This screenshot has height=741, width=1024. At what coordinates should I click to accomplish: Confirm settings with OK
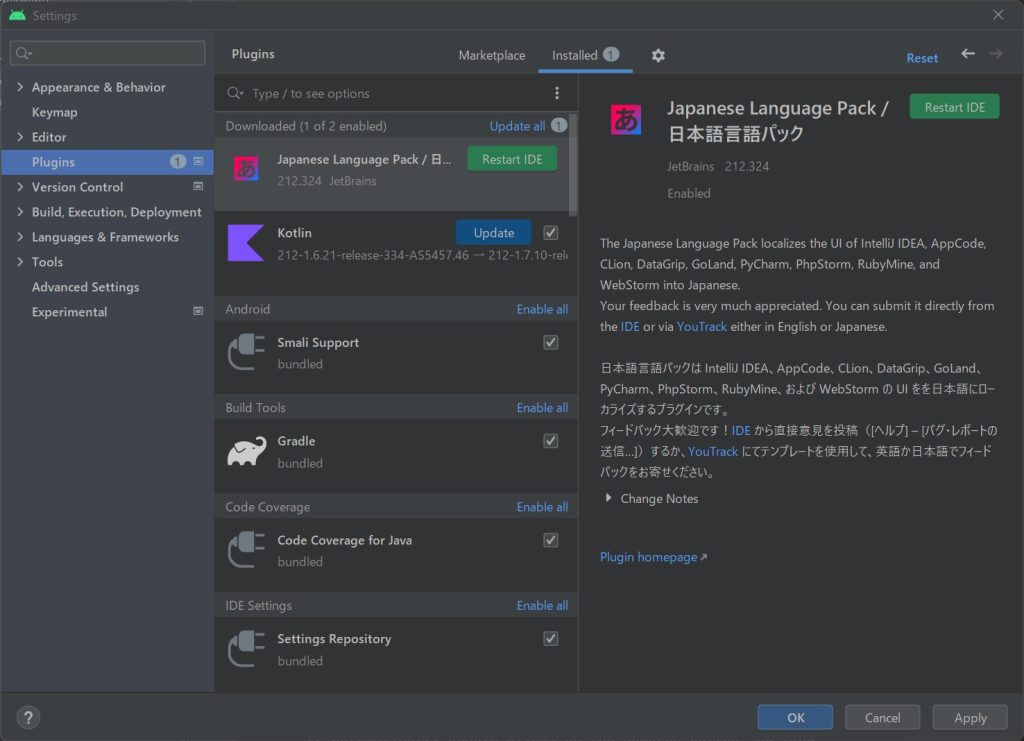[x=795, y=717]
